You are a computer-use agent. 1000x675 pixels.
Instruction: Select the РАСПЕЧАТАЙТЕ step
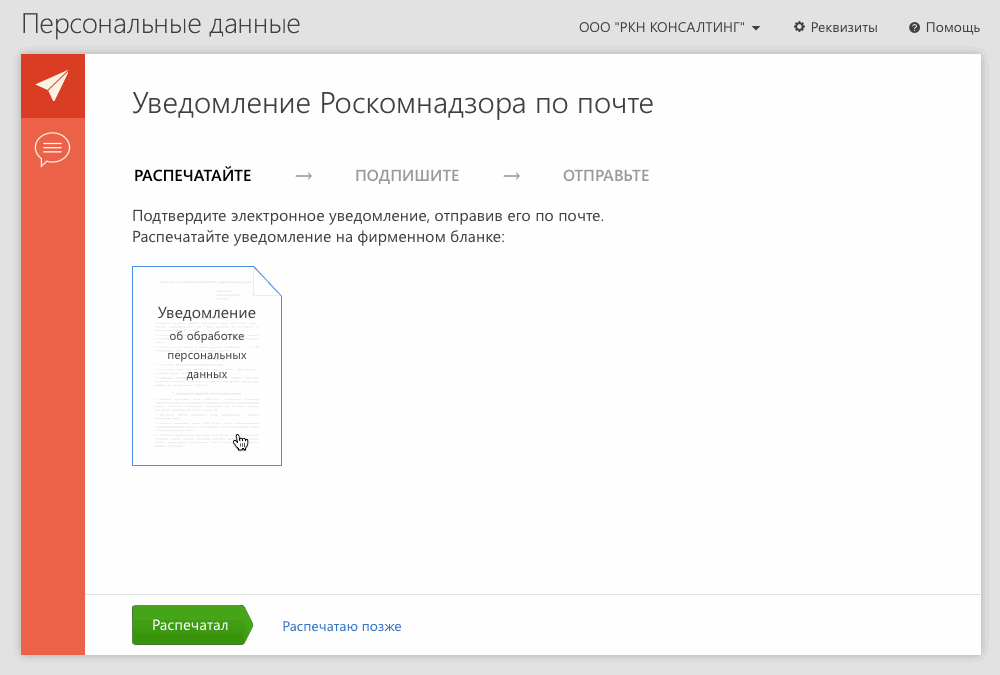[193, 175]
